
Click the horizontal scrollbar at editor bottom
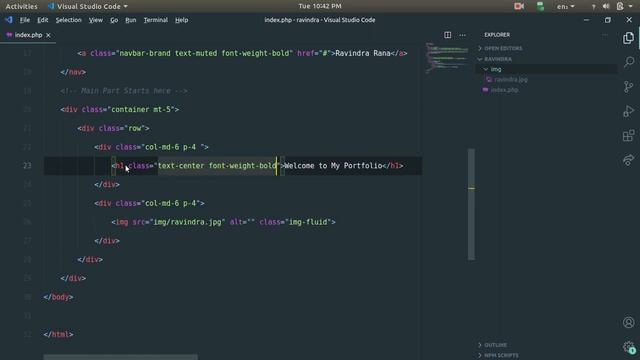pyautogui.click(x=120, y=357)
